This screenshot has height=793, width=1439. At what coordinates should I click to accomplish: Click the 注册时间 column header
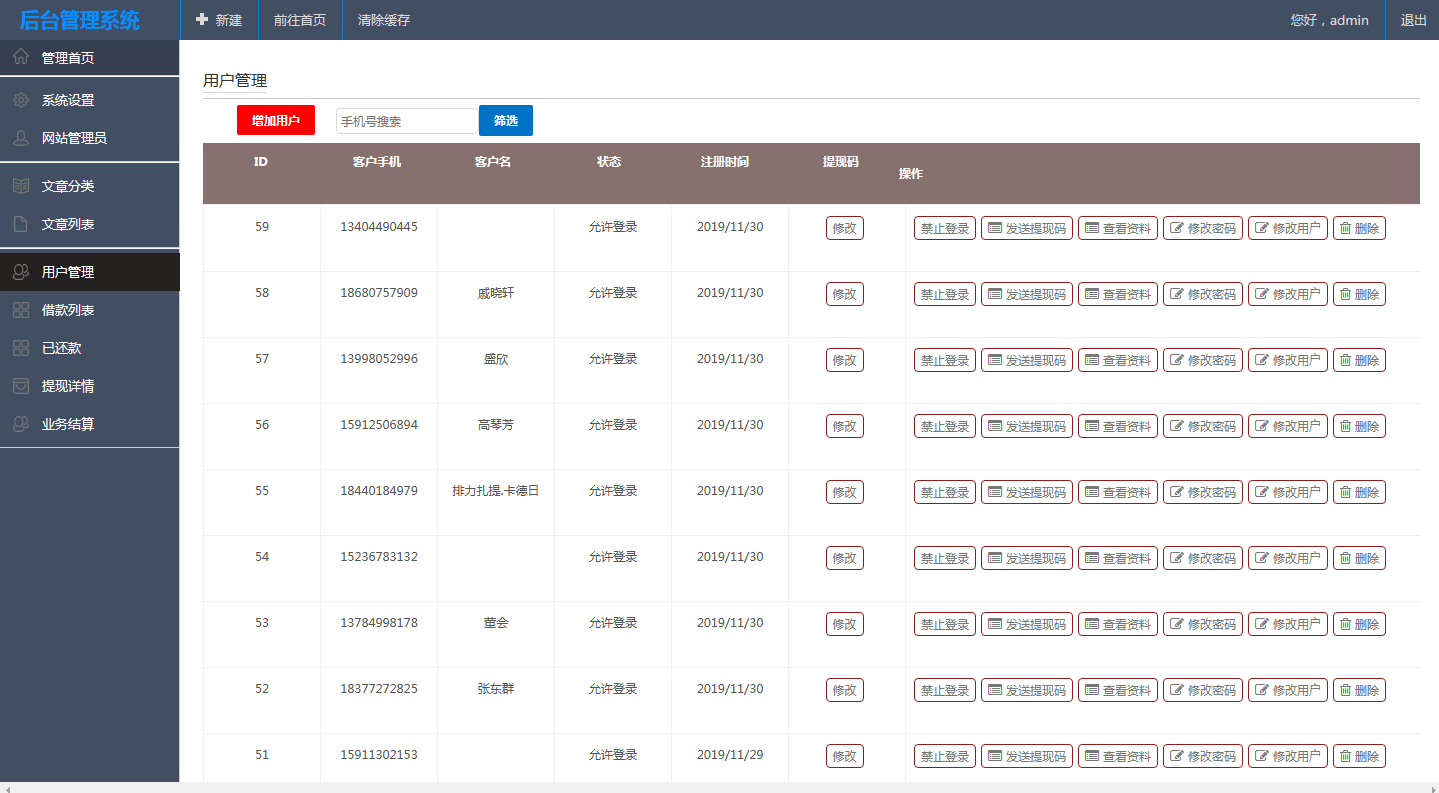click(725, 161)
